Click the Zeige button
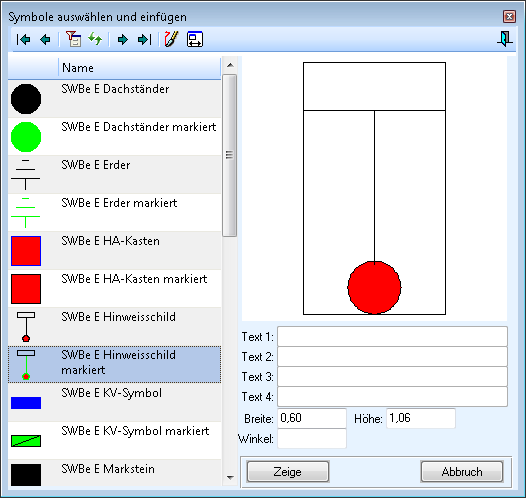Screen dimensions: 526x498 [288, 472]
